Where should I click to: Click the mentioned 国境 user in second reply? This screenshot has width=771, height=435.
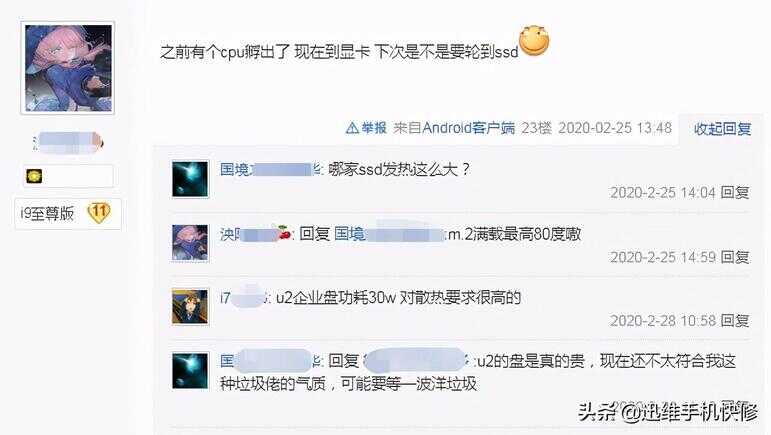click(389, 234)
